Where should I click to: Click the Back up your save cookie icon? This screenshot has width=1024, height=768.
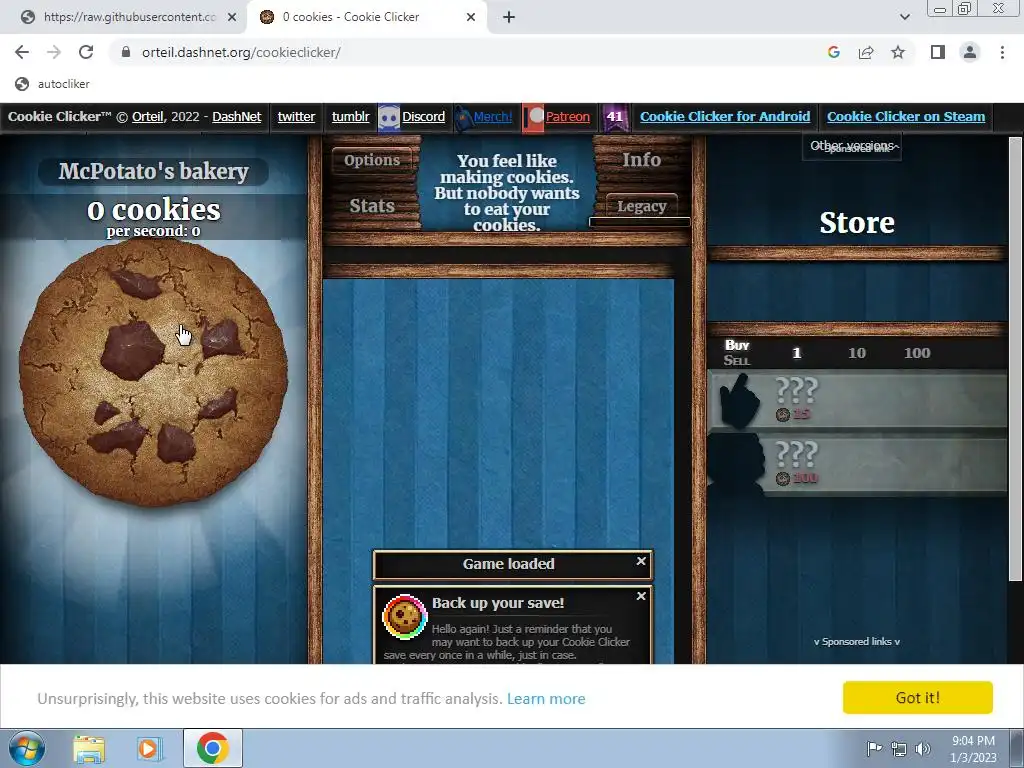pos(404,616)
